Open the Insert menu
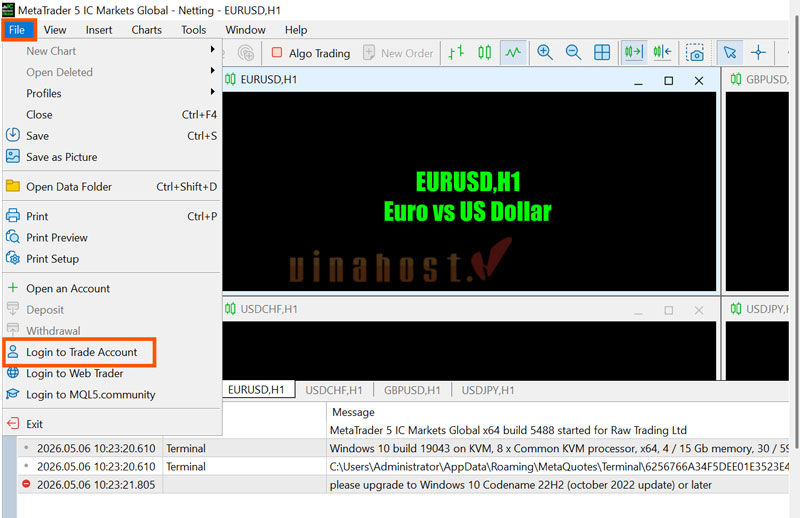Image resolution: width=800 pixels, height=518 pixels. point(98,30)
